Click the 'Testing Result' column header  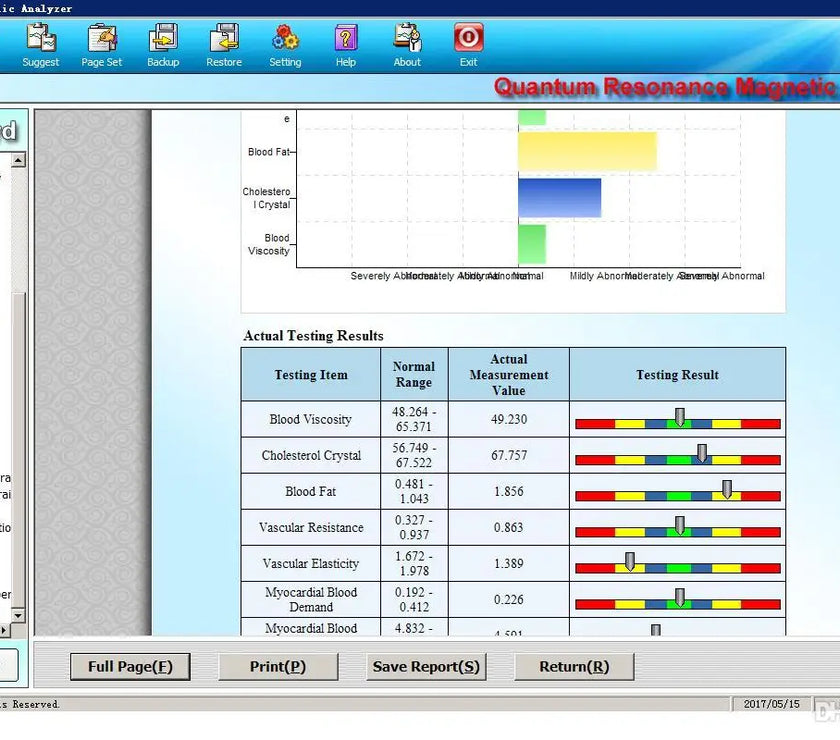678,375
